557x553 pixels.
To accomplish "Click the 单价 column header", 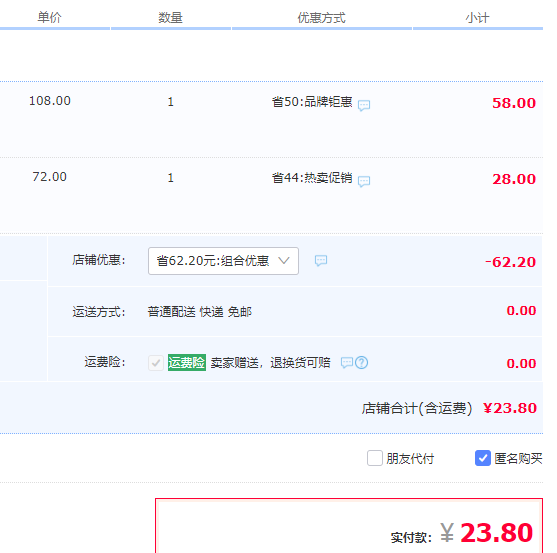I will click(50, 17).
